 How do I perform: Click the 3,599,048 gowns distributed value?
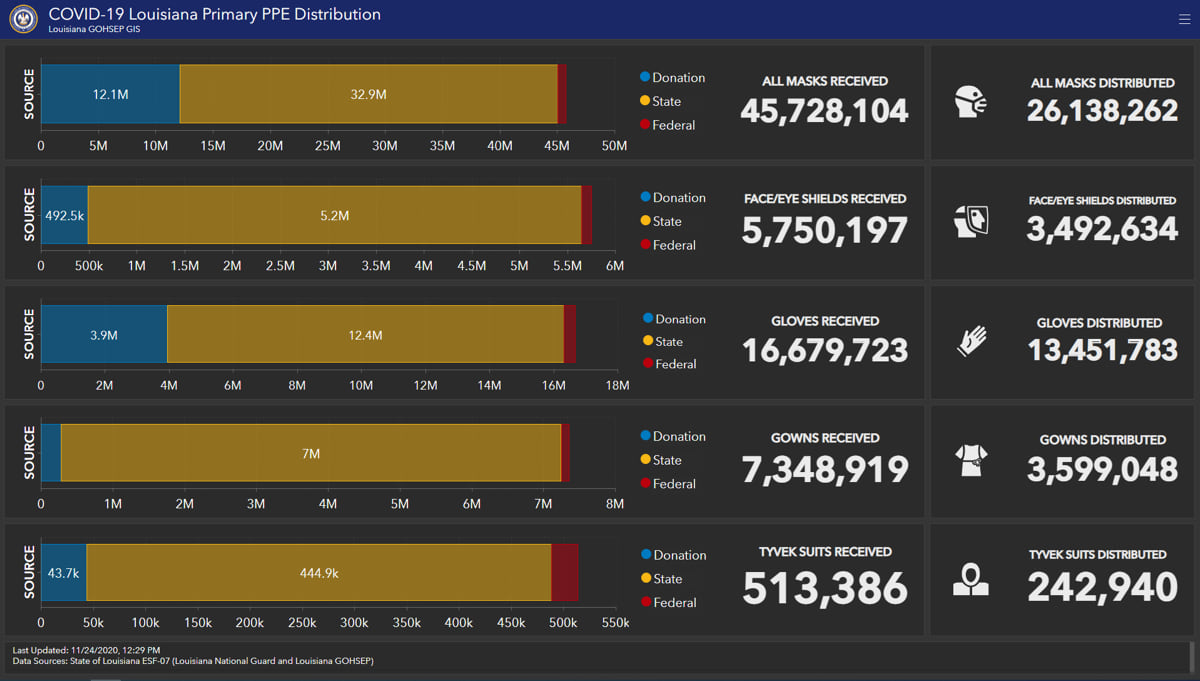1102,469
